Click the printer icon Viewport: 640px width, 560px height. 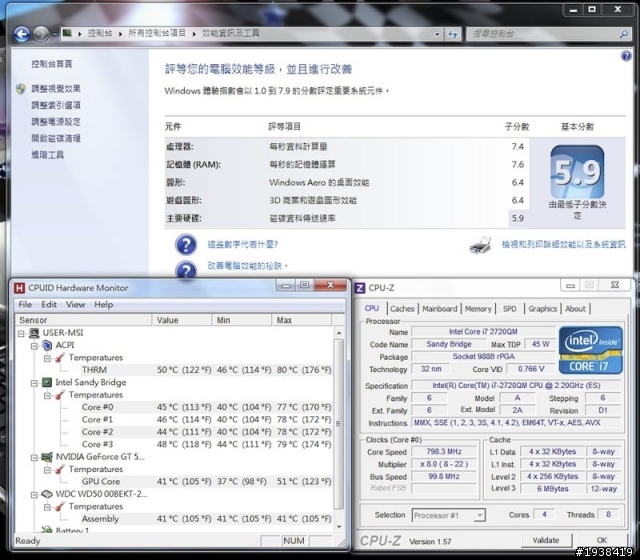point(480,245)
